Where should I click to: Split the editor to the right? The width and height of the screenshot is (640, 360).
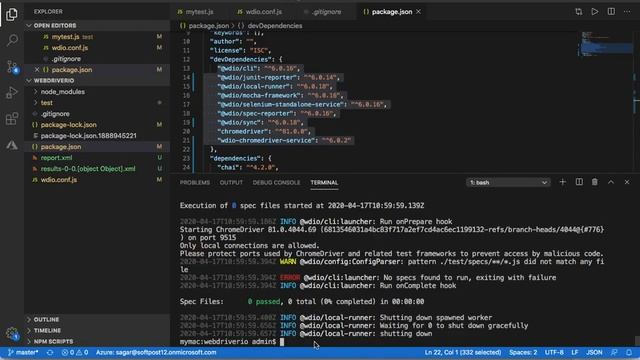pyautogui.click(x=611, y=12)
